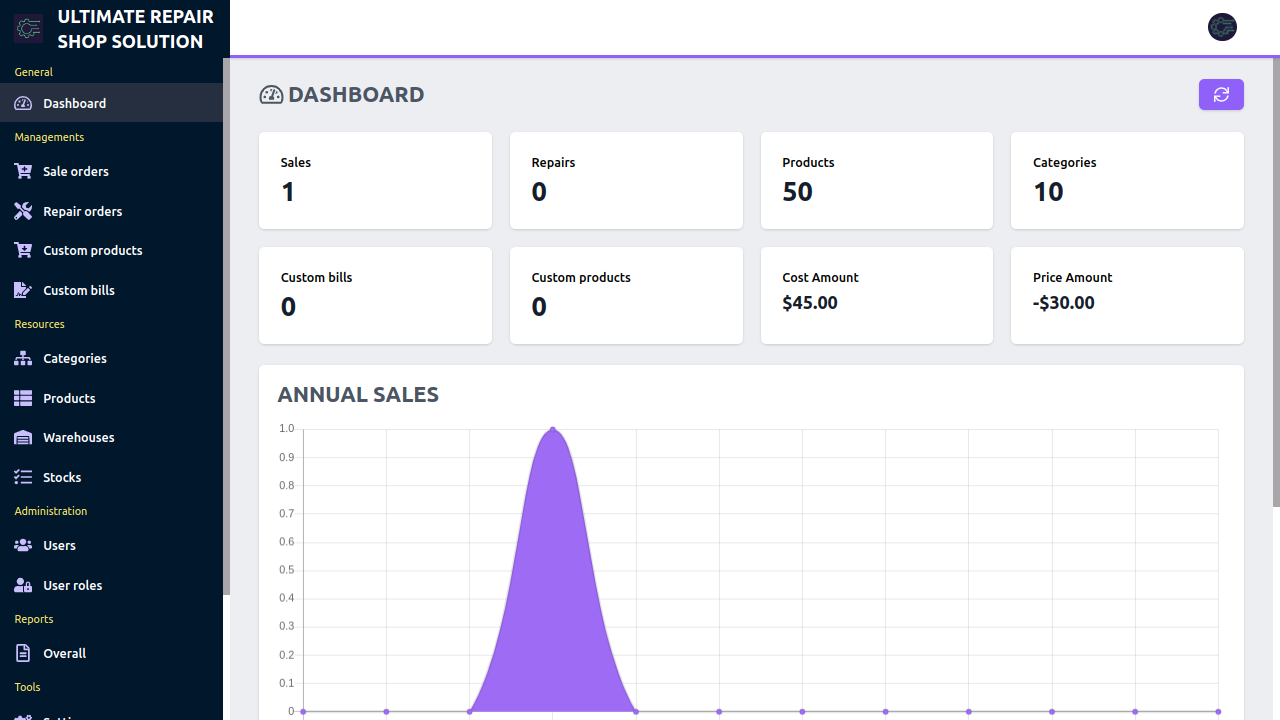
Task: Navigate to Overall in the Reports section
Action: click(63, 653)
